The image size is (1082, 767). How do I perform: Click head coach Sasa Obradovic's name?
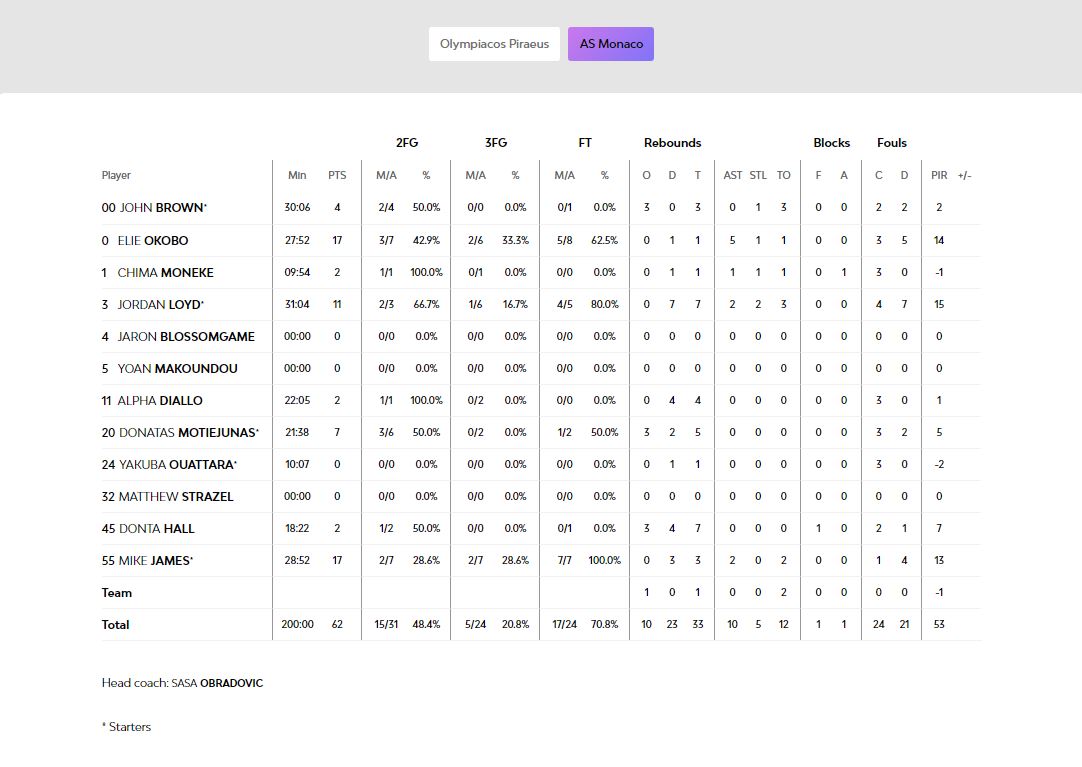(217, 683)
